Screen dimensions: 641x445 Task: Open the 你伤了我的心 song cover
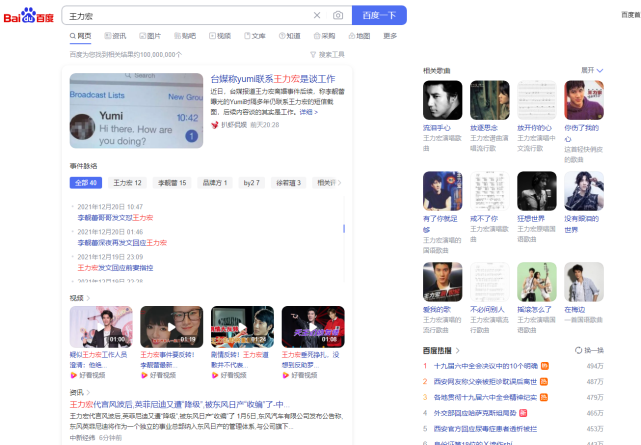pyautogui.click(x=584, y=100)
